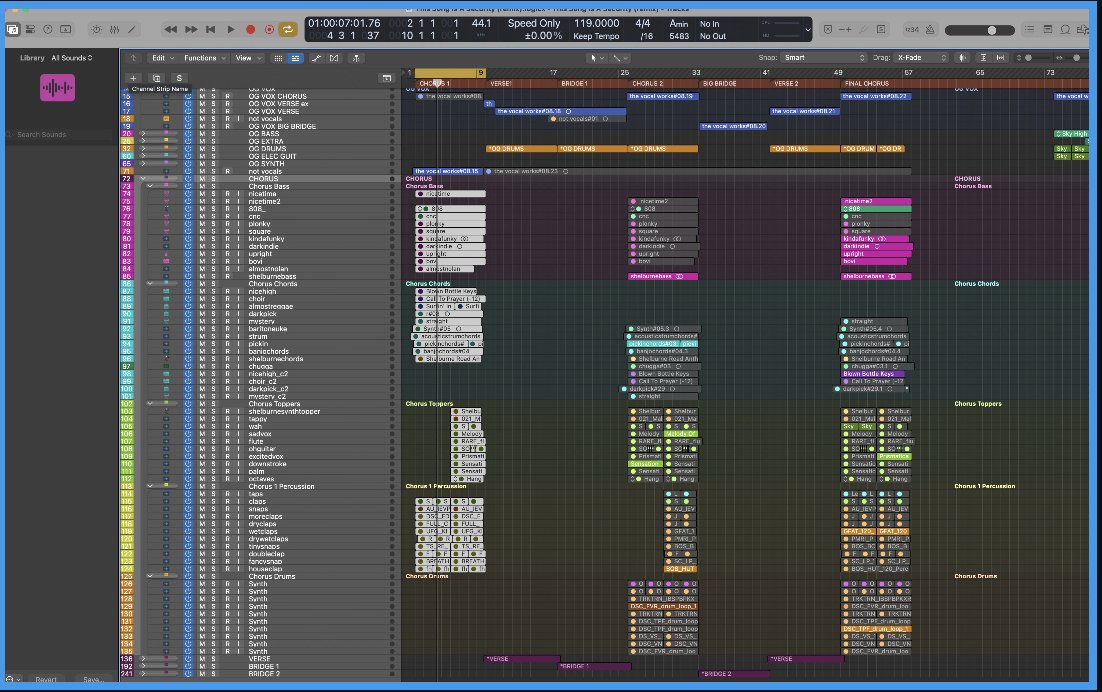Collapse the Chorus Toppers track stack
The width and height of the screenshot is (1102, 692).
click(x=150, y=404)
